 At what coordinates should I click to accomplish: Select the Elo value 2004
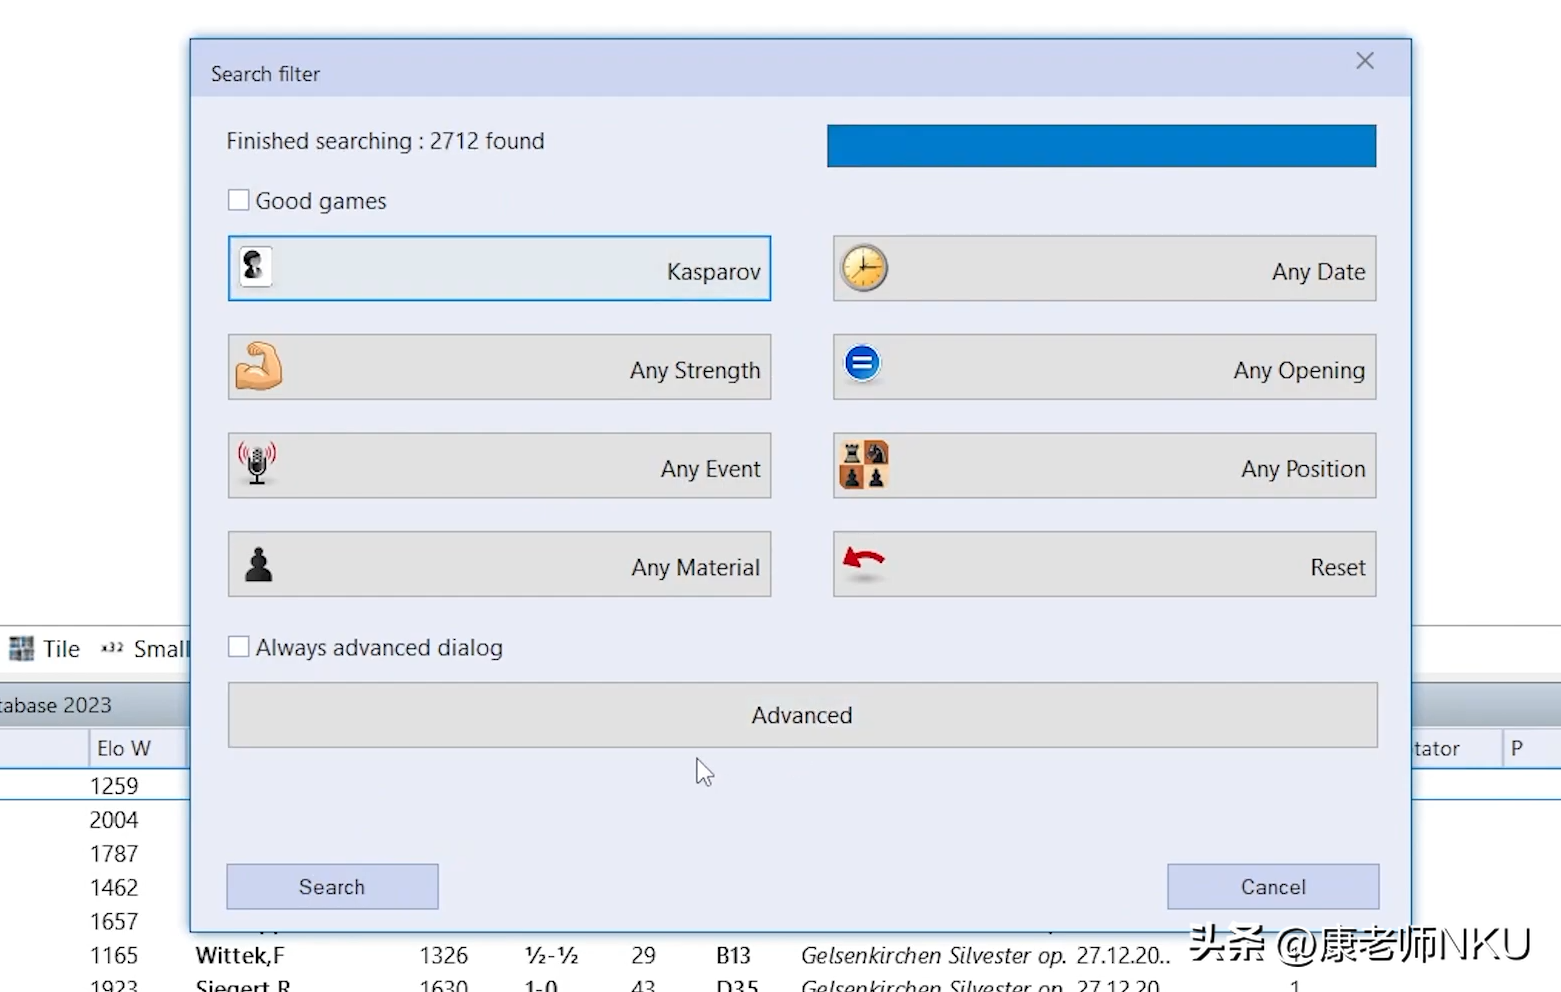tap(114, 820)
